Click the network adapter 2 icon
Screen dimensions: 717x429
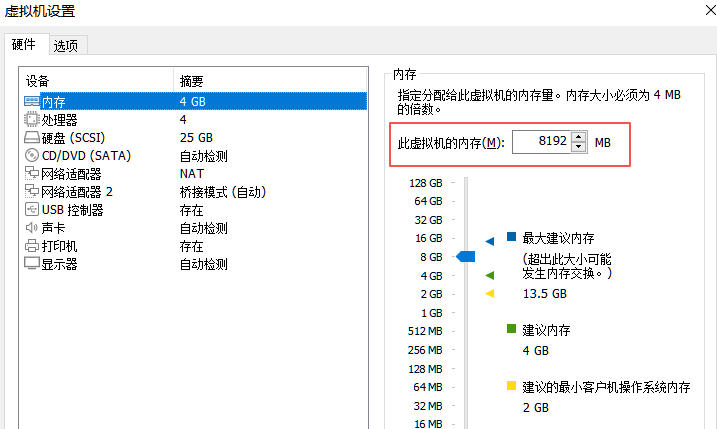point(31,192)
